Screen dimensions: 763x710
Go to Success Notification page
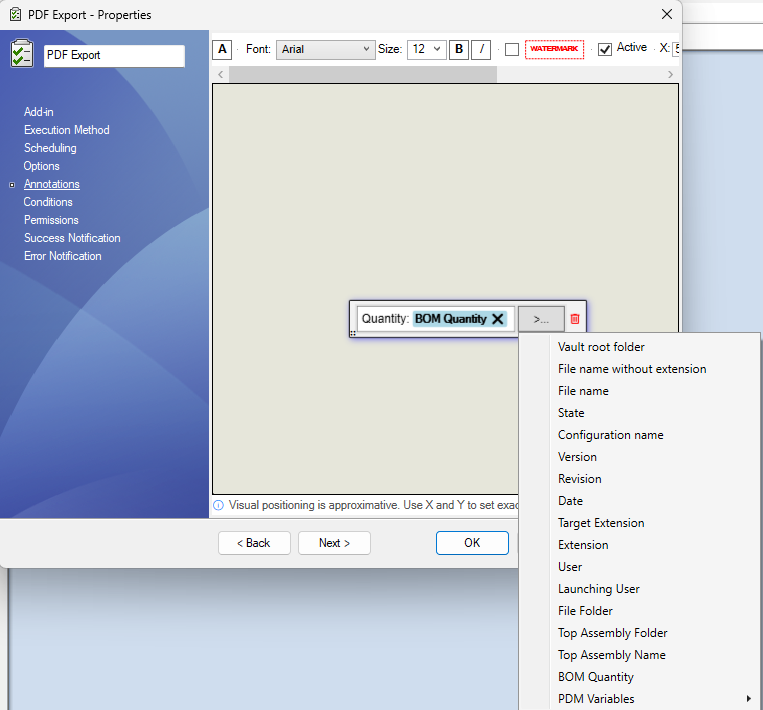click(72, 238)
